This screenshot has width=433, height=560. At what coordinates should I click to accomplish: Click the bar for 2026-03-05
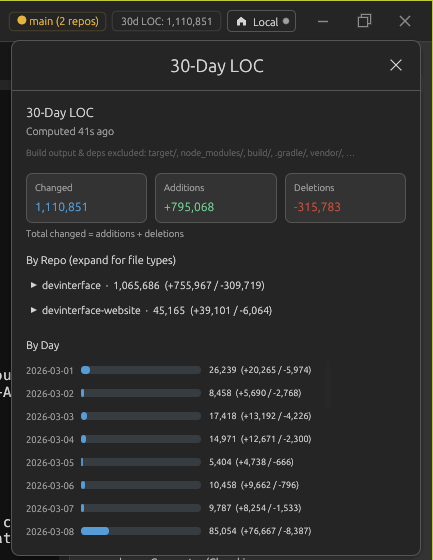(x=141, y=462)
